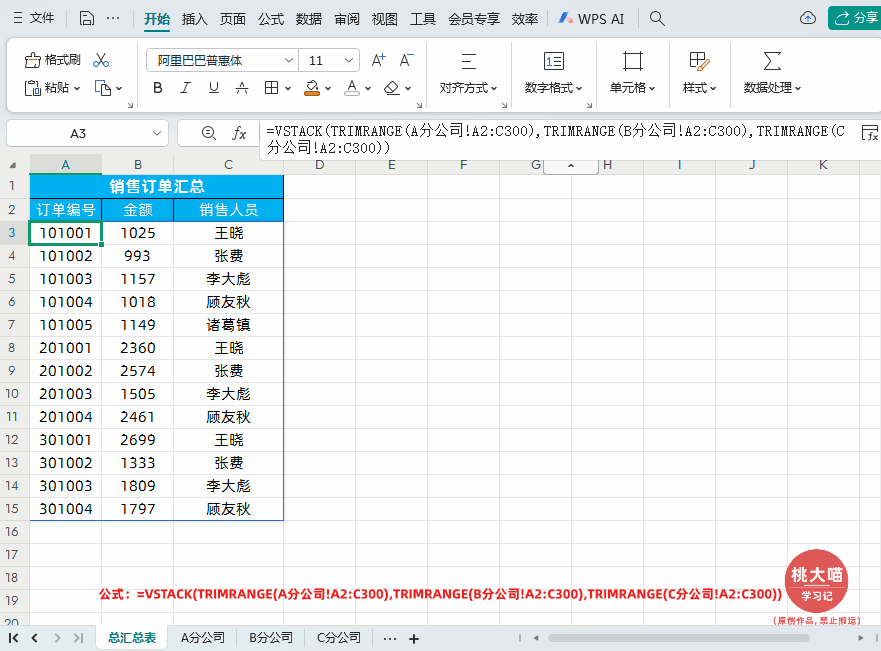This screenshot has width=881, height=651.
Task: Click the scissors cut icon
Action: click(101, 60)
